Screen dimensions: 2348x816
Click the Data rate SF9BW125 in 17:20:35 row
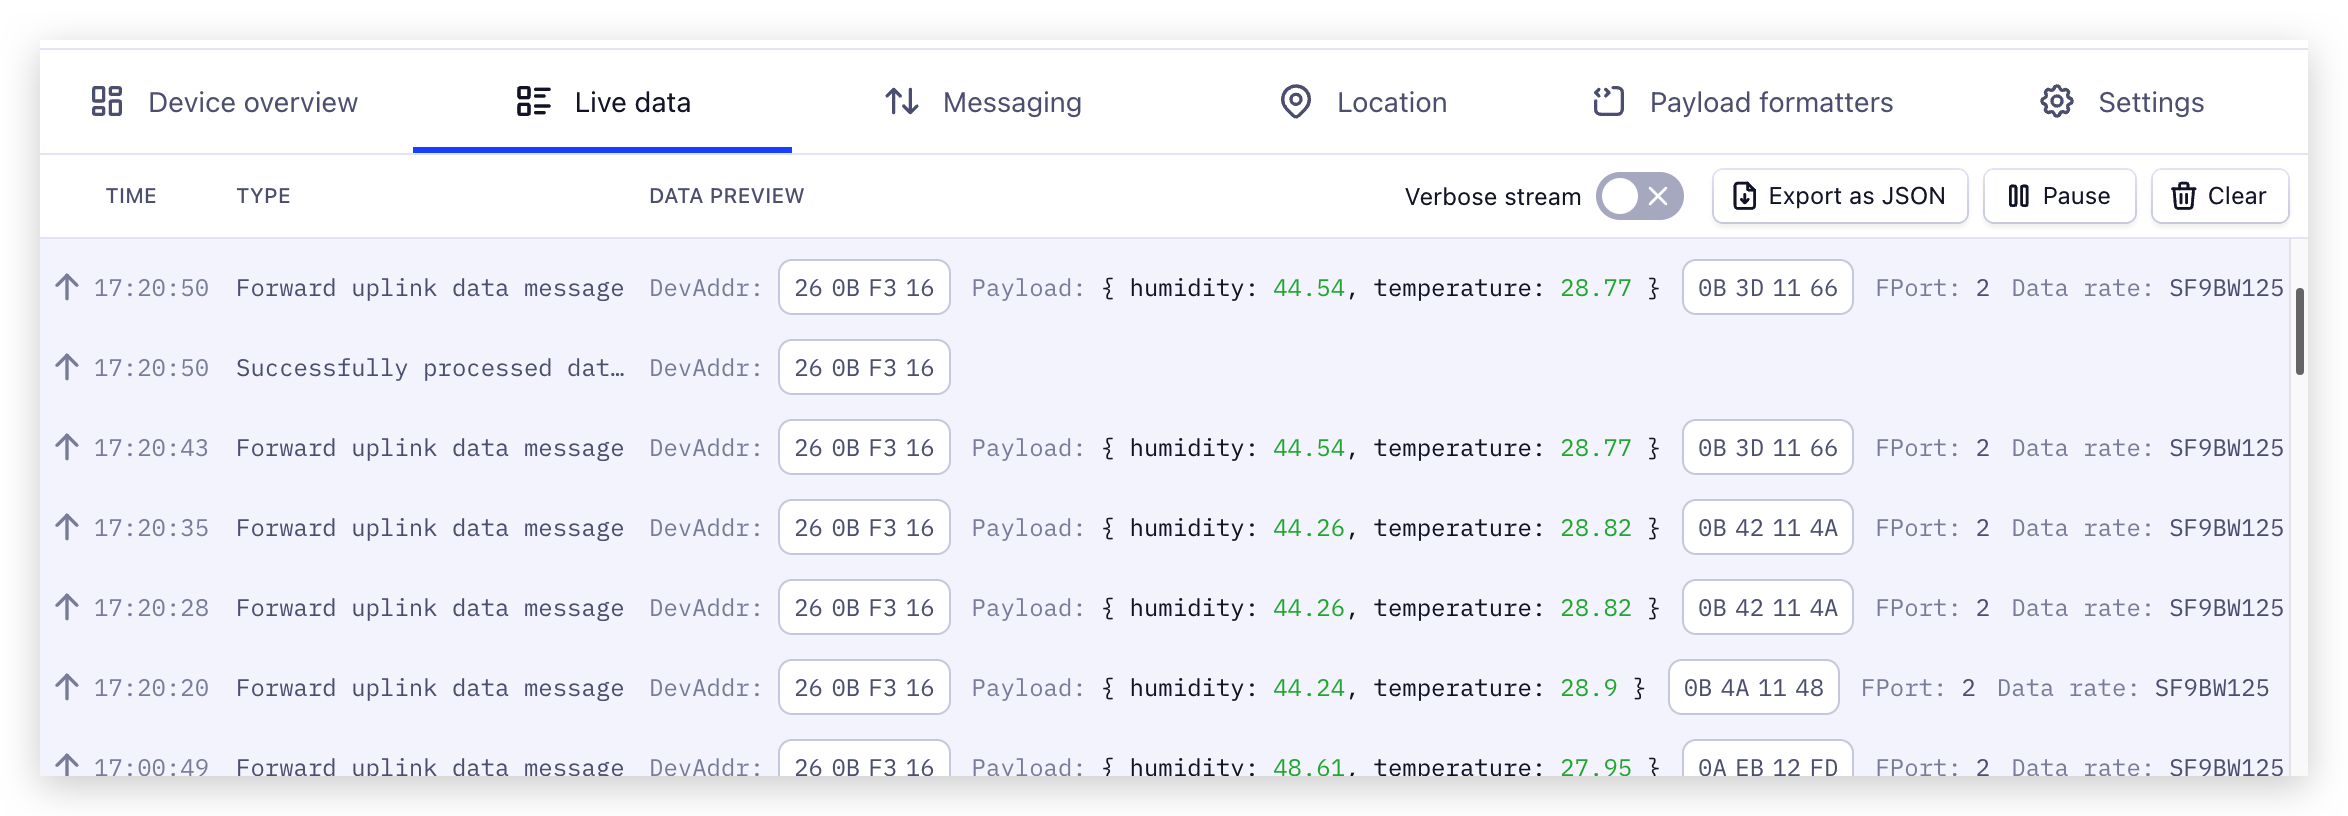2226,528
